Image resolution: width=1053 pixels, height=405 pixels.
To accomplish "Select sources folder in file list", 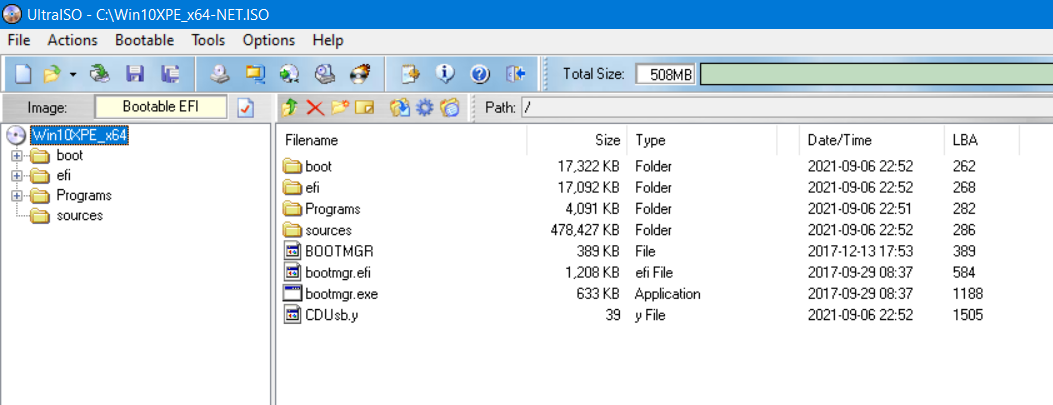I will [x=328, y=230].
